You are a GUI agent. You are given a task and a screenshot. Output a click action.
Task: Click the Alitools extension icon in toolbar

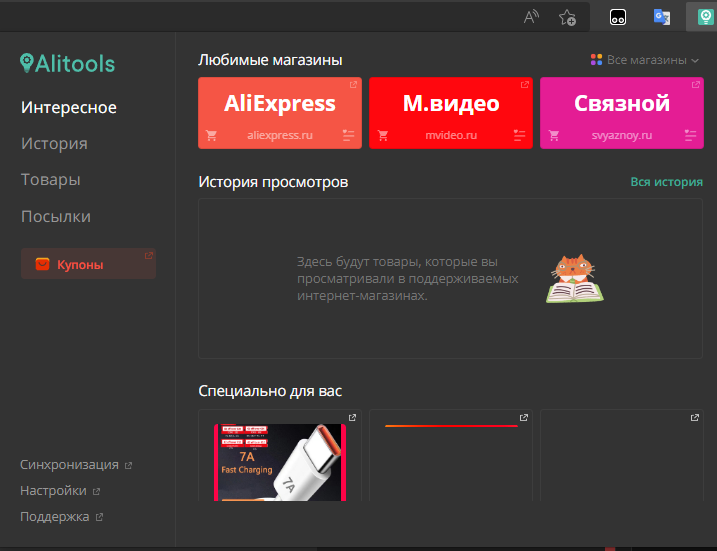[705, 17]
